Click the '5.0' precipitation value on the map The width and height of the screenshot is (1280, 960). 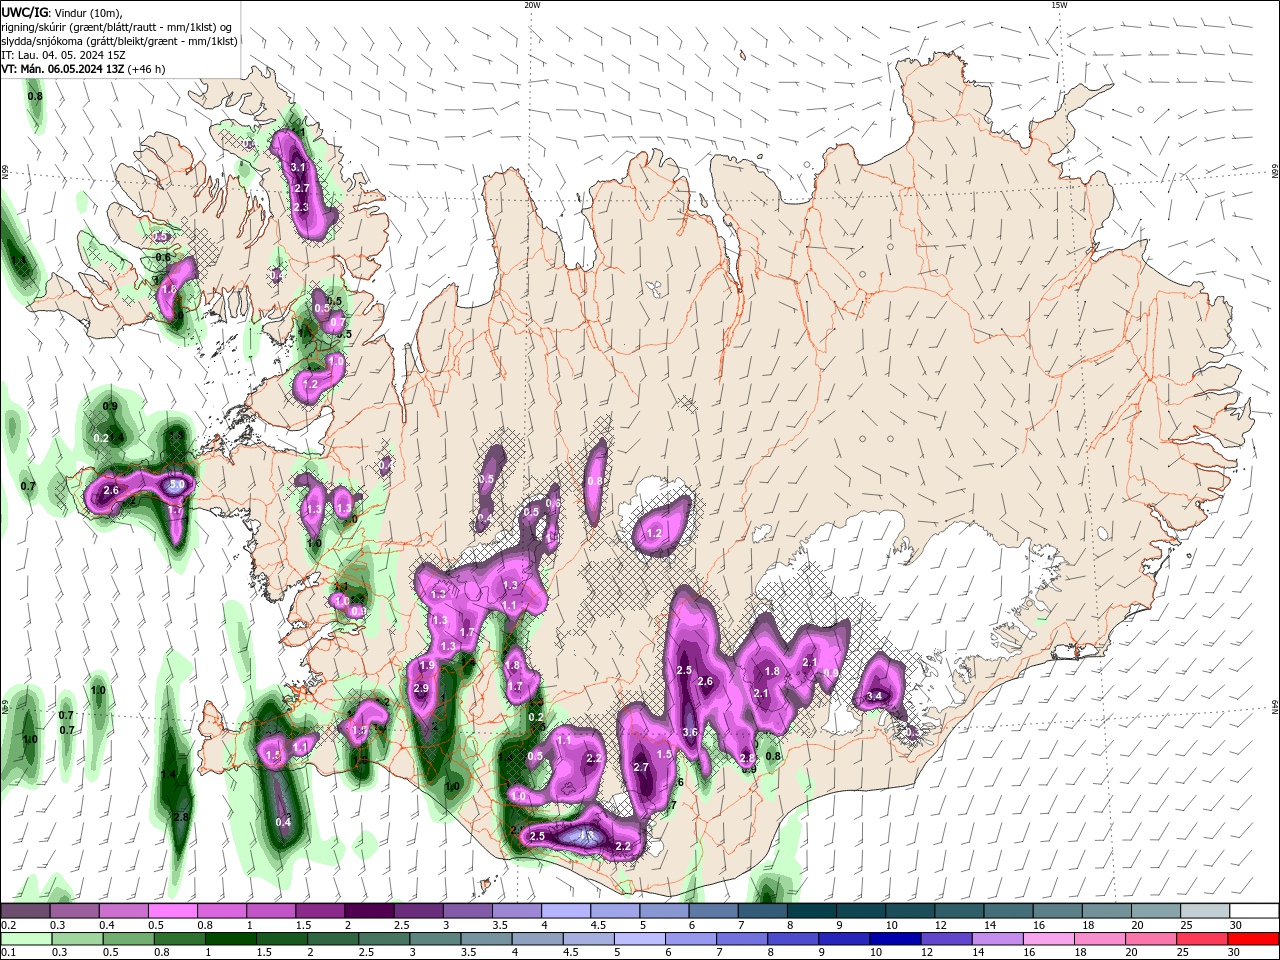[x=177, y=485]
